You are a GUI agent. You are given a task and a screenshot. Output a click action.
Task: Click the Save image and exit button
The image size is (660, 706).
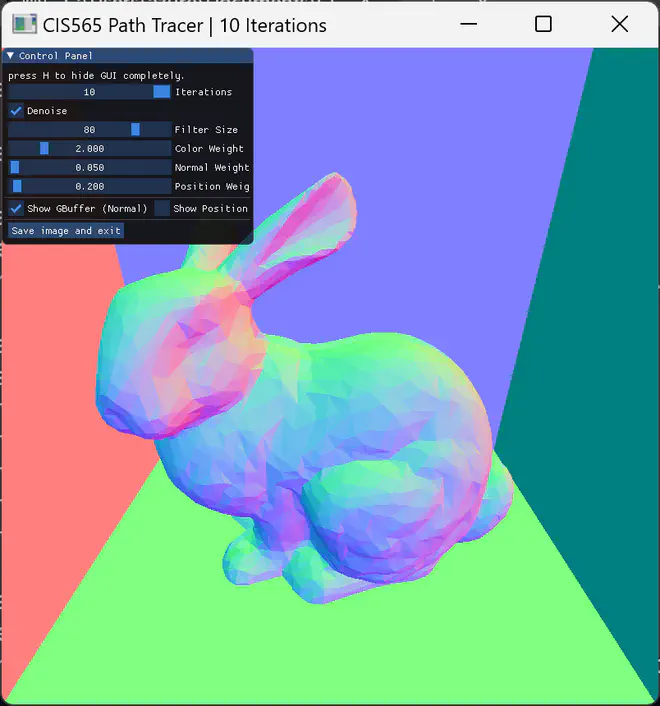point(66,231)
